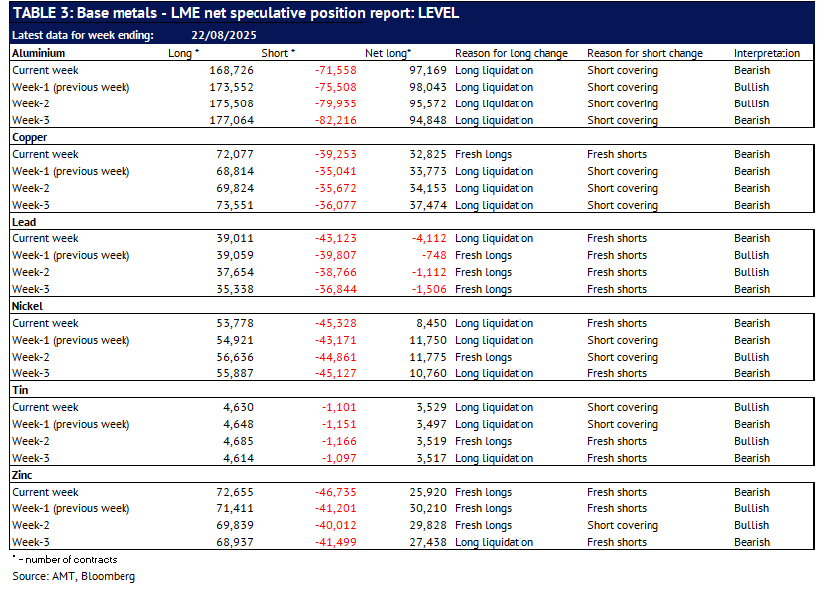This screenshot has height=591, width=824.
Task: Click the short value -35,672
Action: tap(336, 188)
